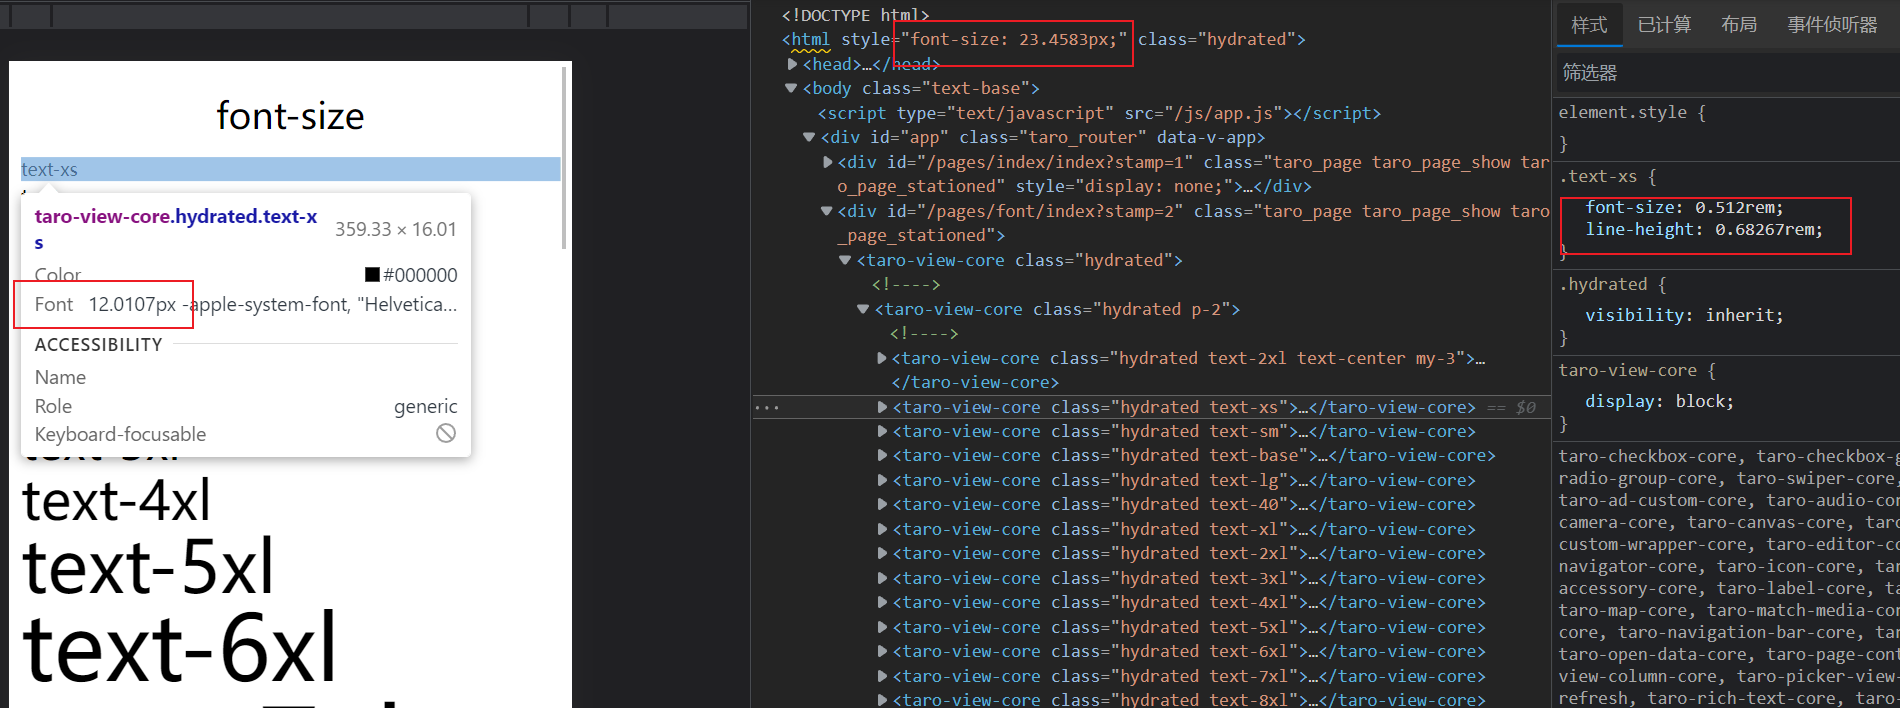
Task: Click the black #000000 color swatch
Action: pyautogui.click(x=372, y=275)
